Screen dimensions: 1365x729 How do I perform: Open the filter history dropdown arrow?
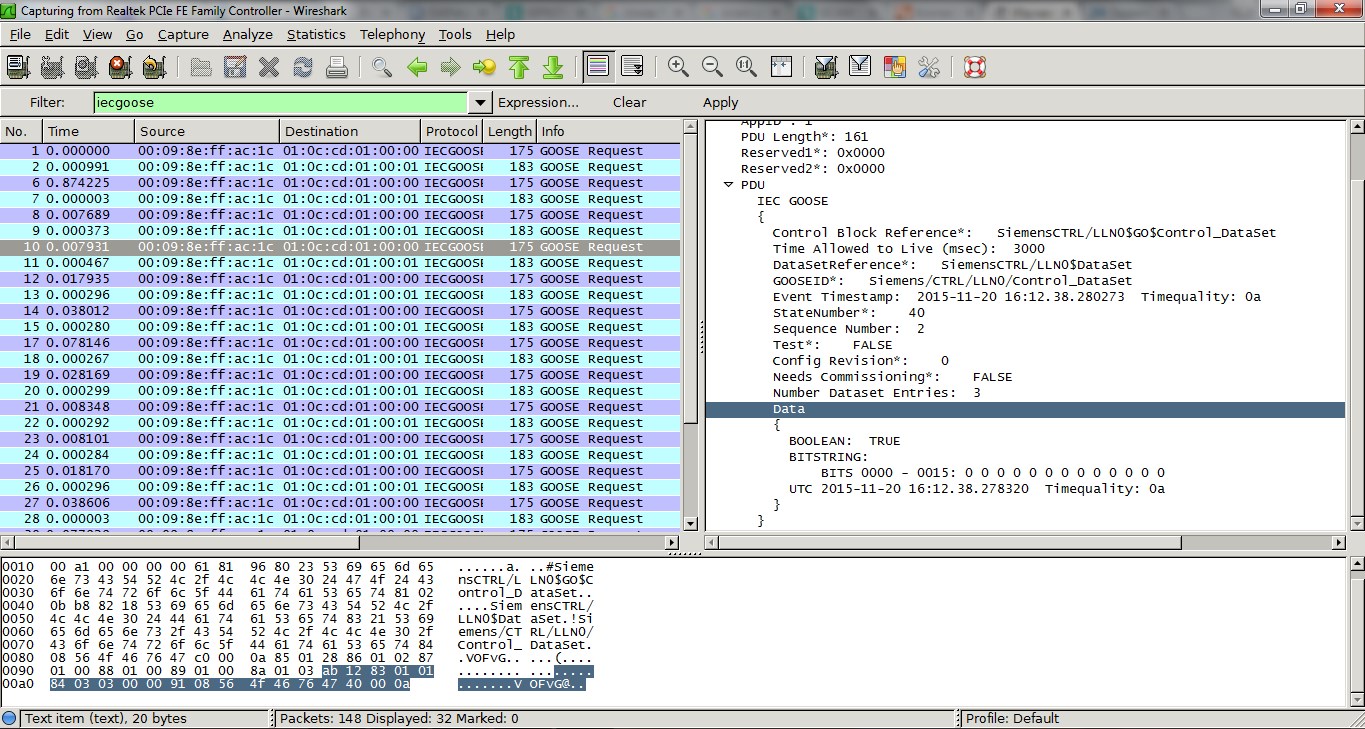[x=480, y=102]
